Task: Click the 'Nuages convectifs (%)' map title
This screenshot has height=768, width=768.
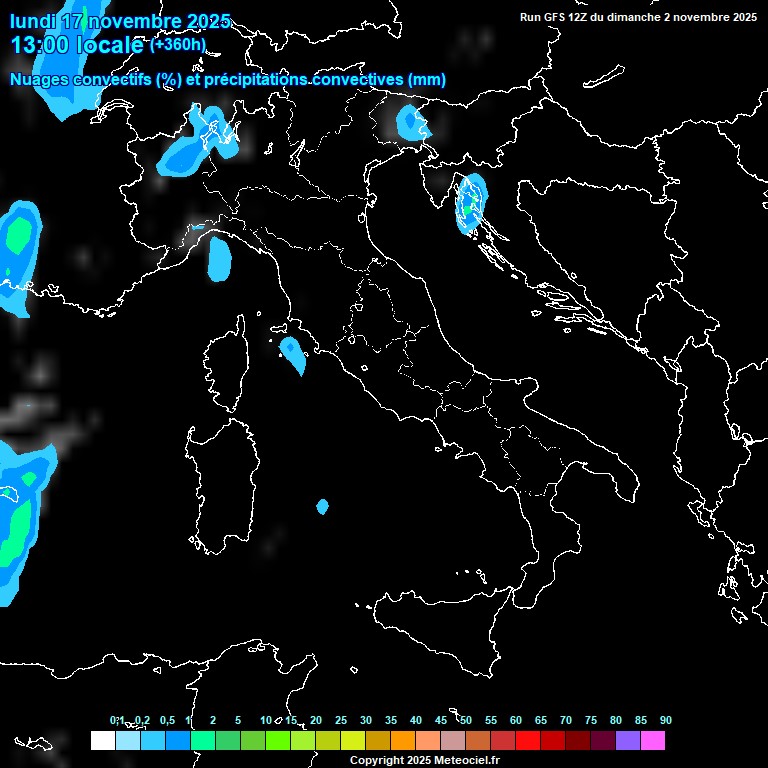Action: (96, 79)
